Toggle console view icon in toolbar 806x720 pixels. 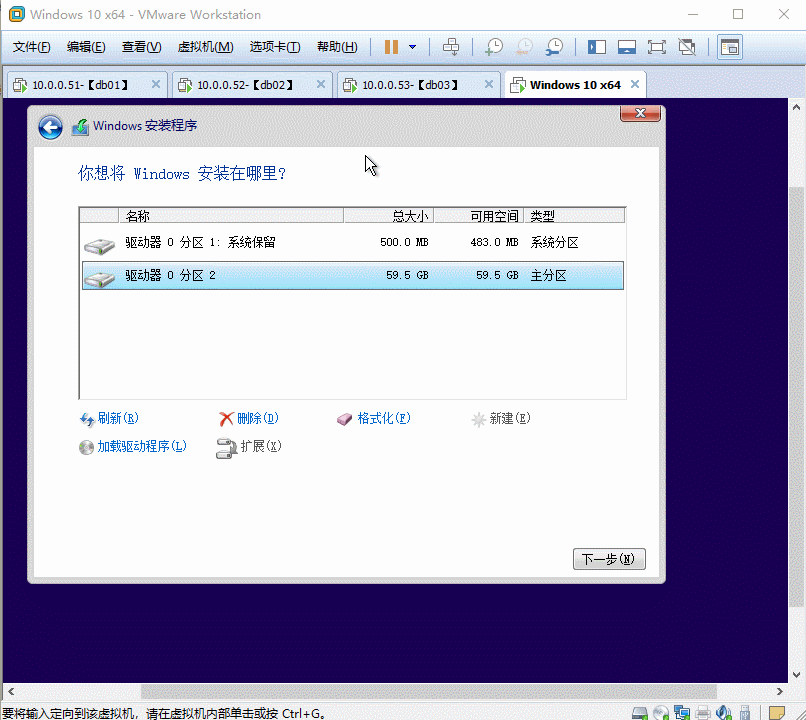[729, 47]
